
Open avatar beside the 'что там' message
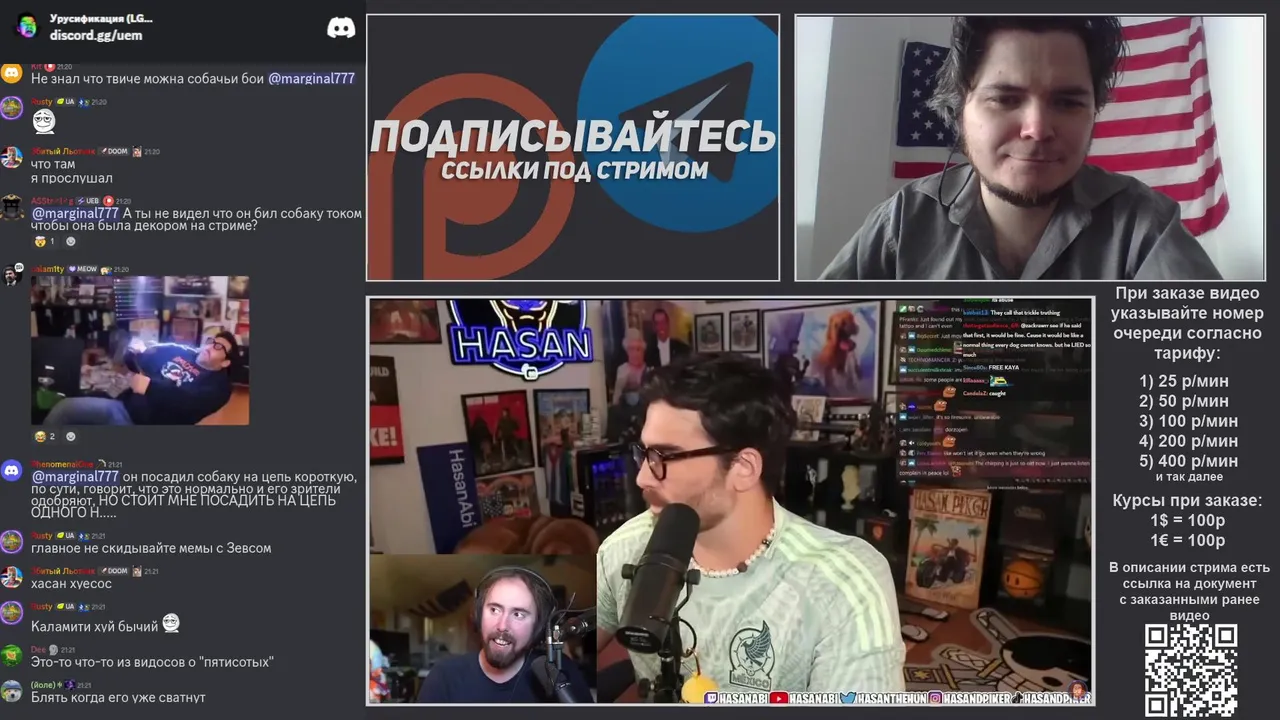11,157
